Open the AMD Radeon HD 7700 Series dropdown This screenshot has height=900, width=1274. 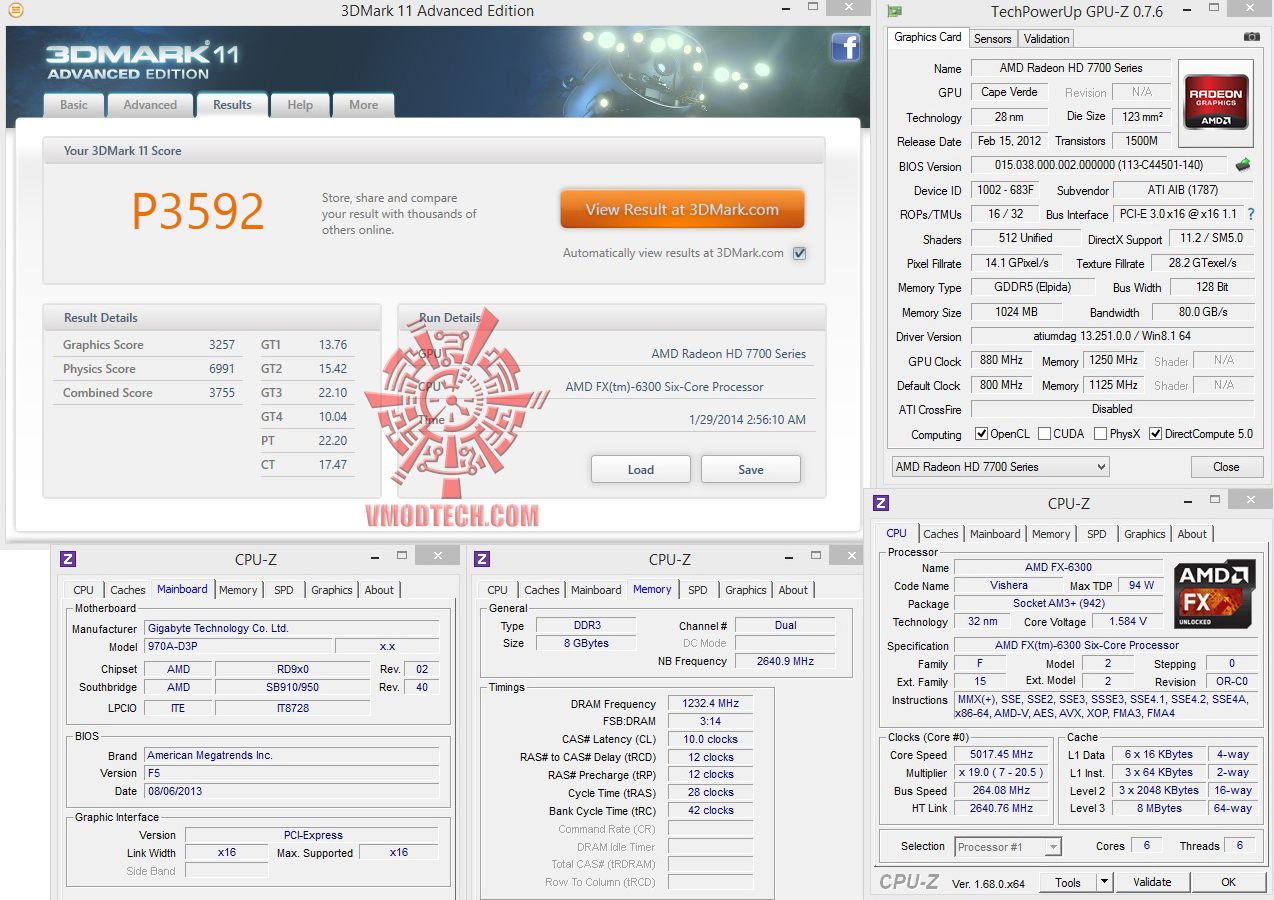pyautogui.click(x=1000, y=467)
